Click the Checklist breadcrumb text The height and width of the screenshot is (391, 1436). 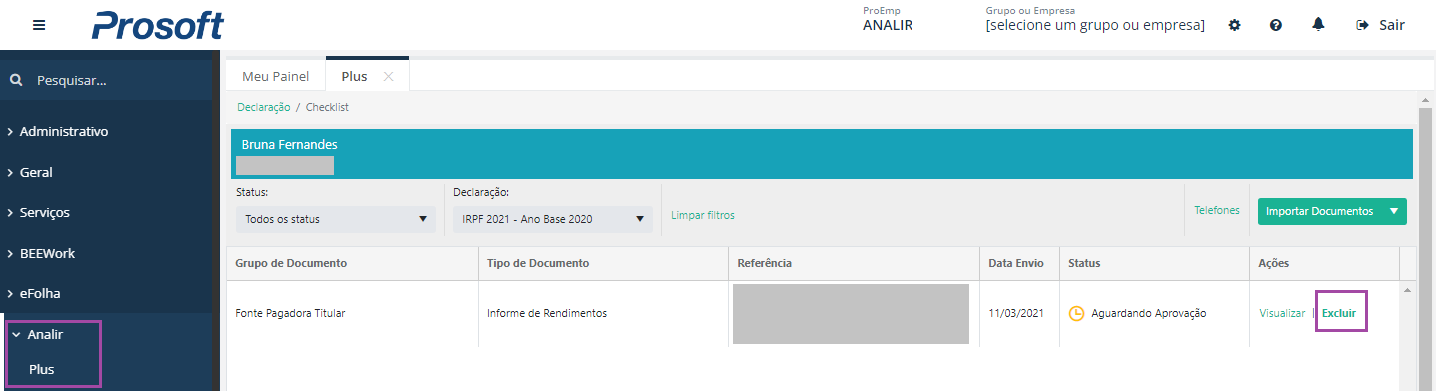point(327,107)
